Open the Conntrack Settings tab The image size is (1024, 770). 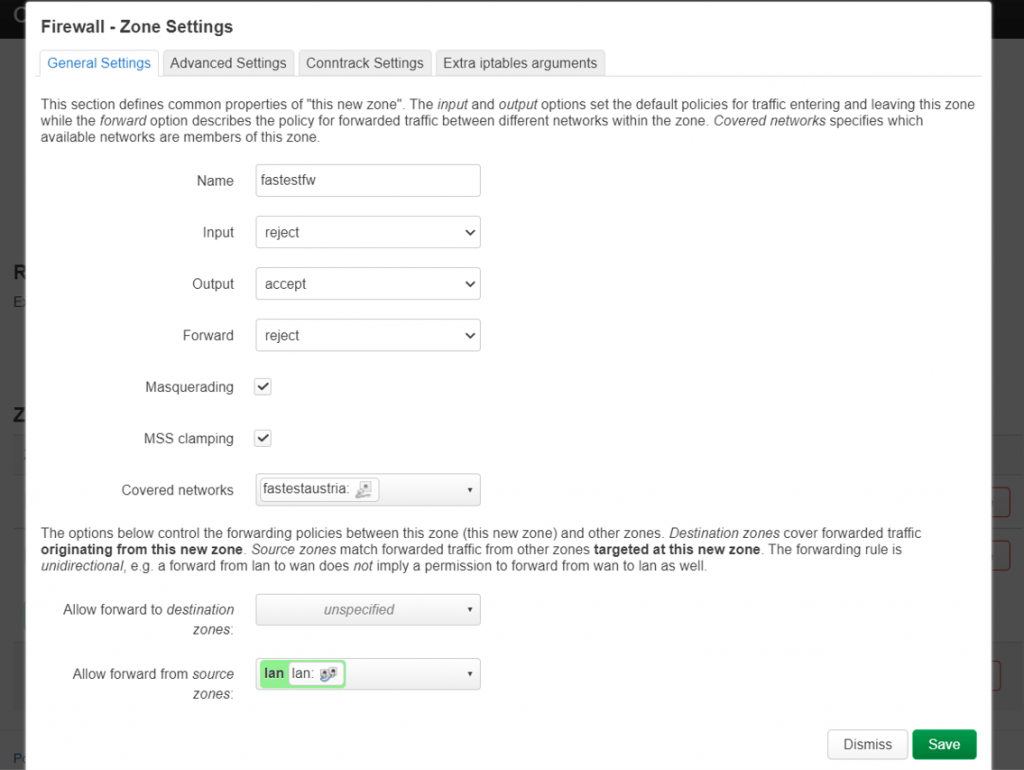point(364,62)
